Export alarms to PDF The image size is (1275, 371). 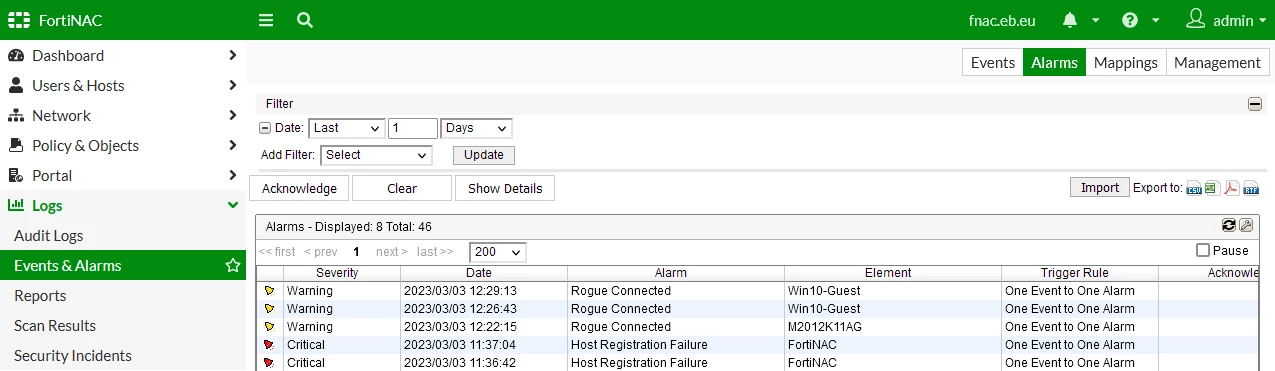1232,188
